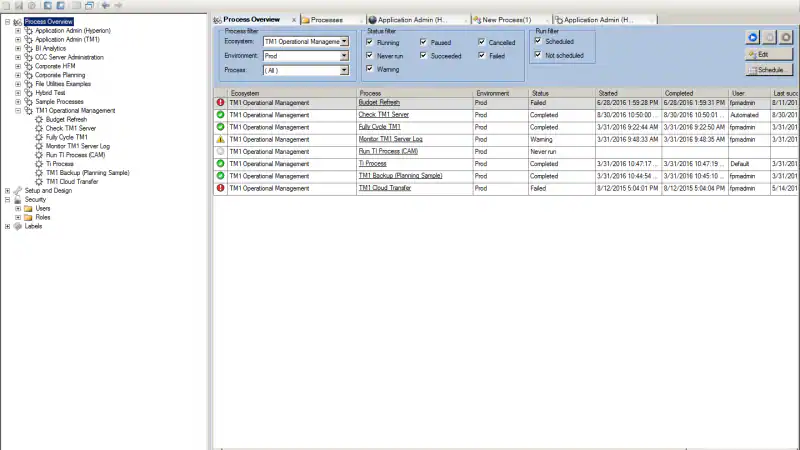The image size is (800, 450).
Task: Click the back navigation arrow in toolbar
Action: [x=106, y=5]
